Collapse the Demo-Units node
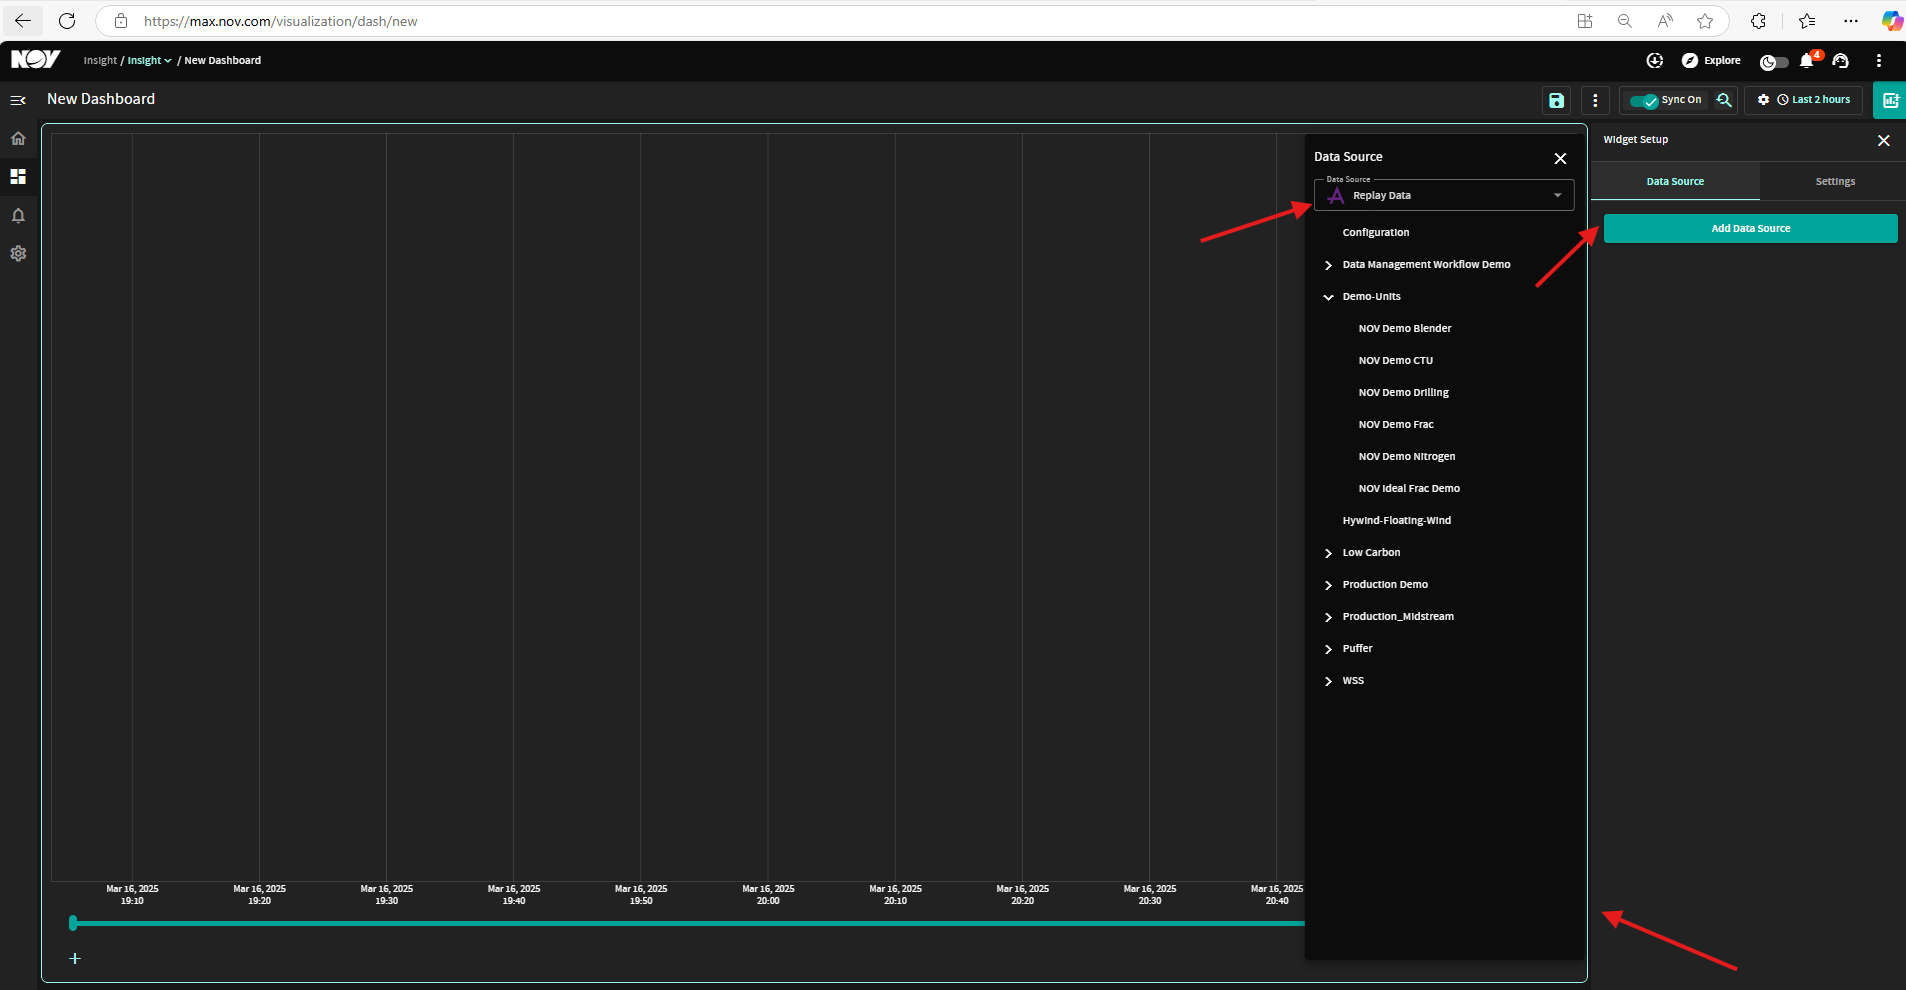Image resolution: width=1906 pixels, height=990 pixels. pyautogui.click(x=1328, y=297)
